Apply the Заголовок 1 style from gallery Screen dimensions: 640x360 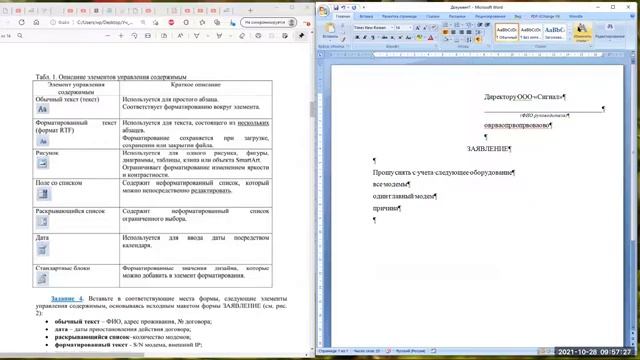(x=554, y=32)
